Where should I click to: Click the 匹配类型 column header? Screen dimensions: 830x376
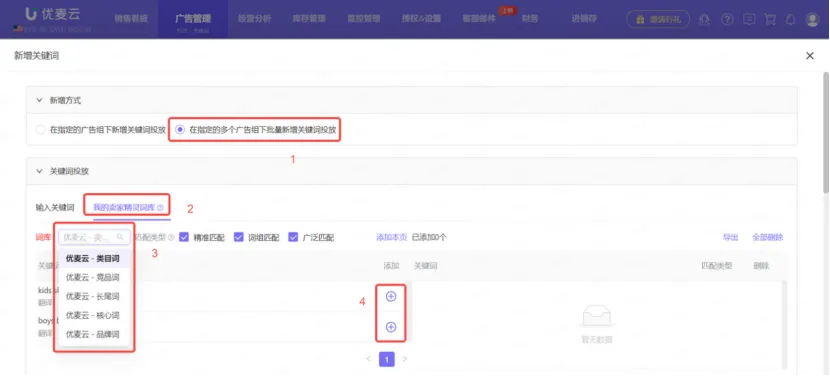716,265
